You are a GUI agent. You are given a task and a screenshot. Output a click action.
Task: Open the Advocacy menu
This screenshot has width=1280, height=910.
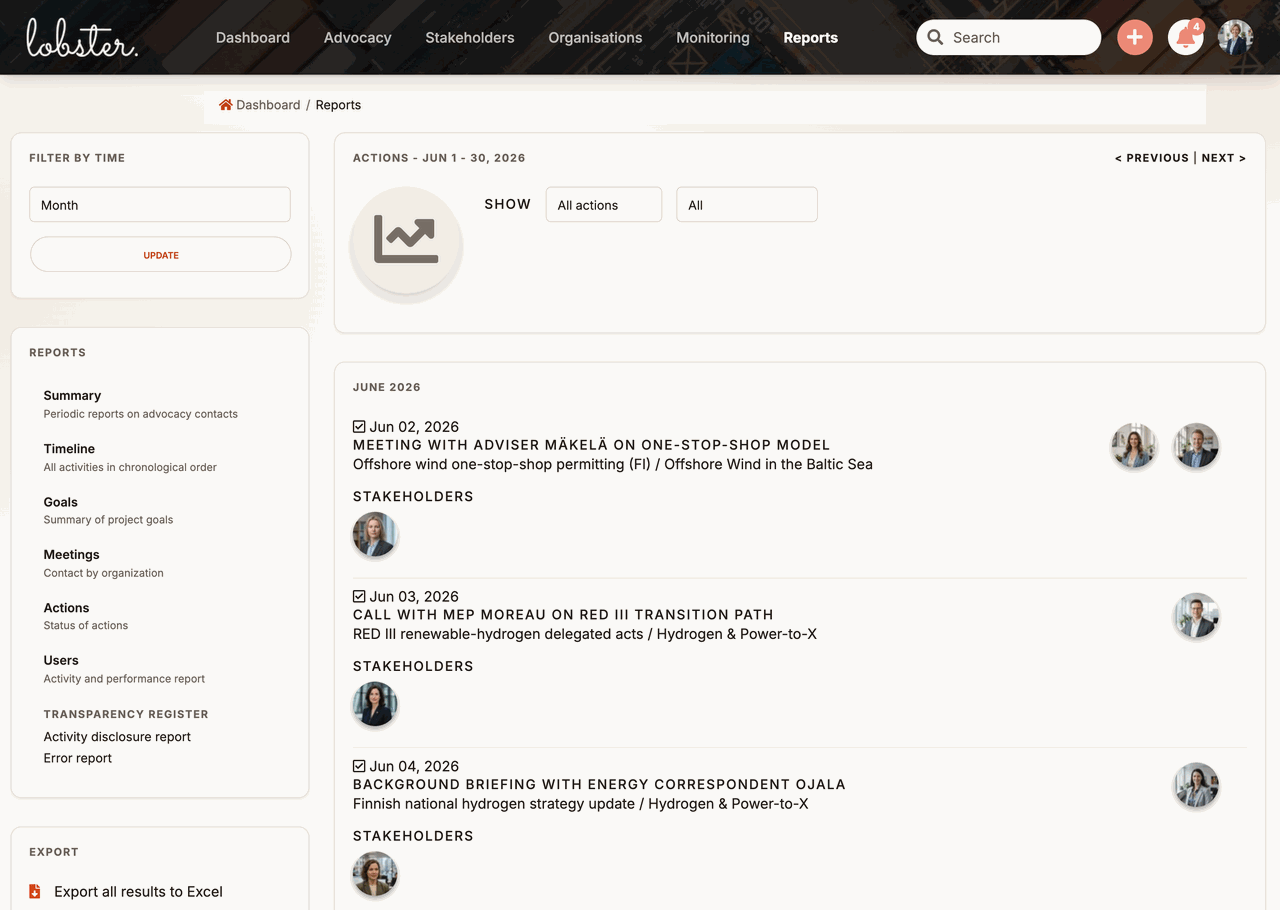coord(357,38)
